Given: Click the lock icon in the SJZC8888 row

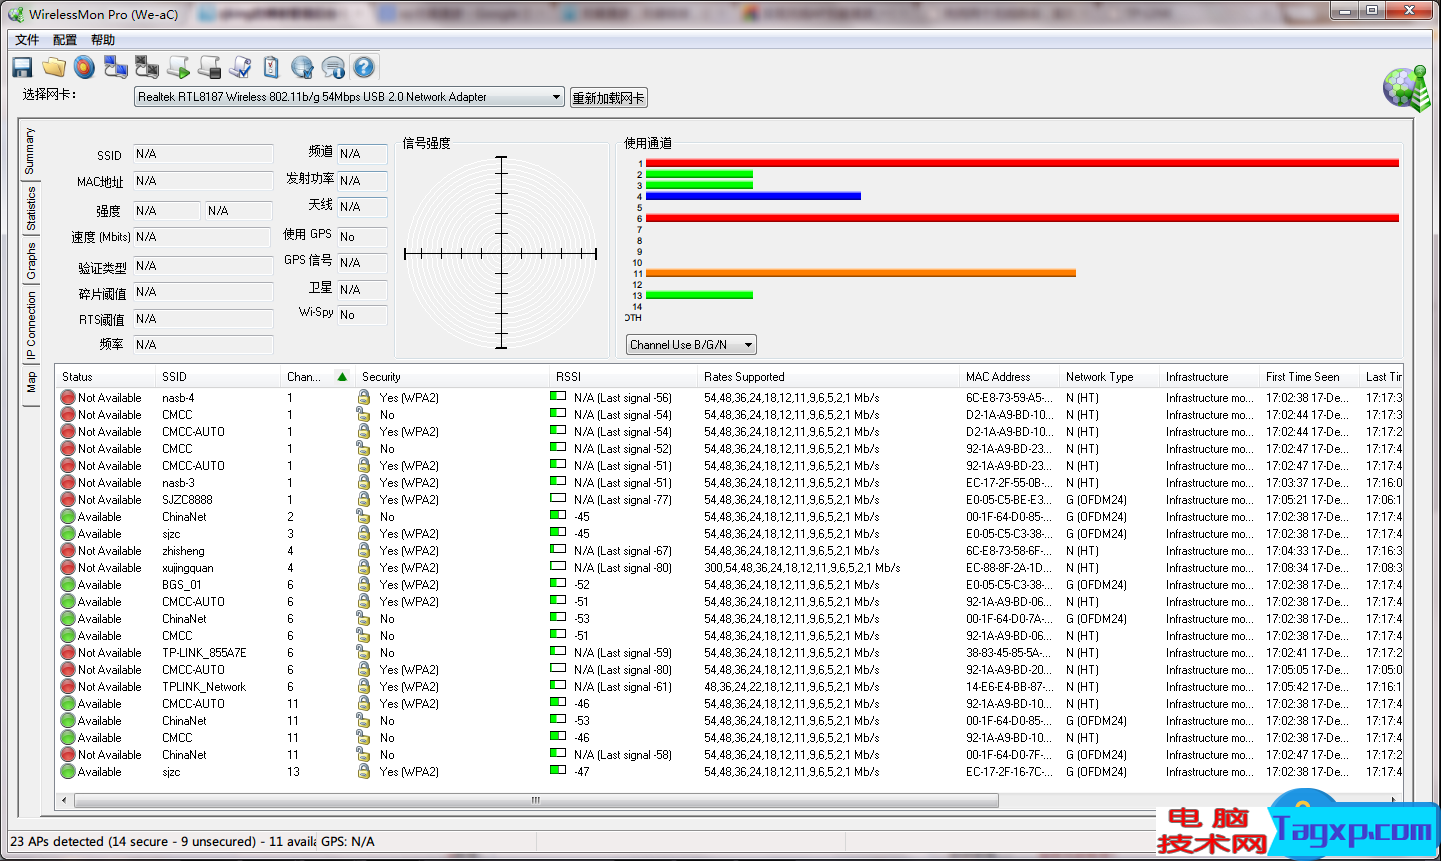Looking at the screenshot, I should tap(364, 500).
